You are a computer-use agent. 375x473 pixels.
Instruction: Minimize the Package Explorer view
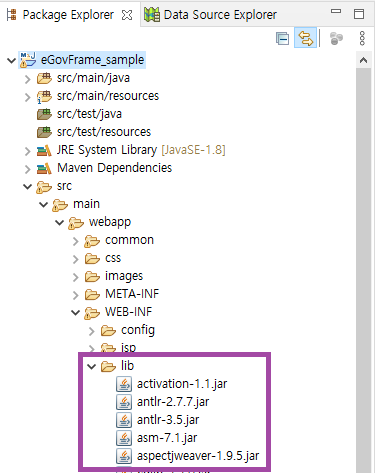pyautogui.click(x=336, y=11)
